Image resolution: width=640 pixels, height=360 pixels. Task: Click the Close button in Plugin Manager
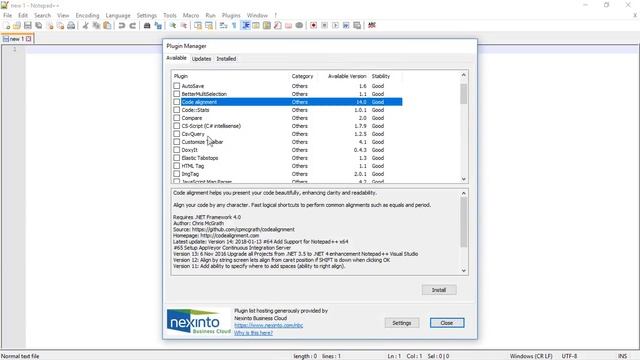tap(447, 323)
